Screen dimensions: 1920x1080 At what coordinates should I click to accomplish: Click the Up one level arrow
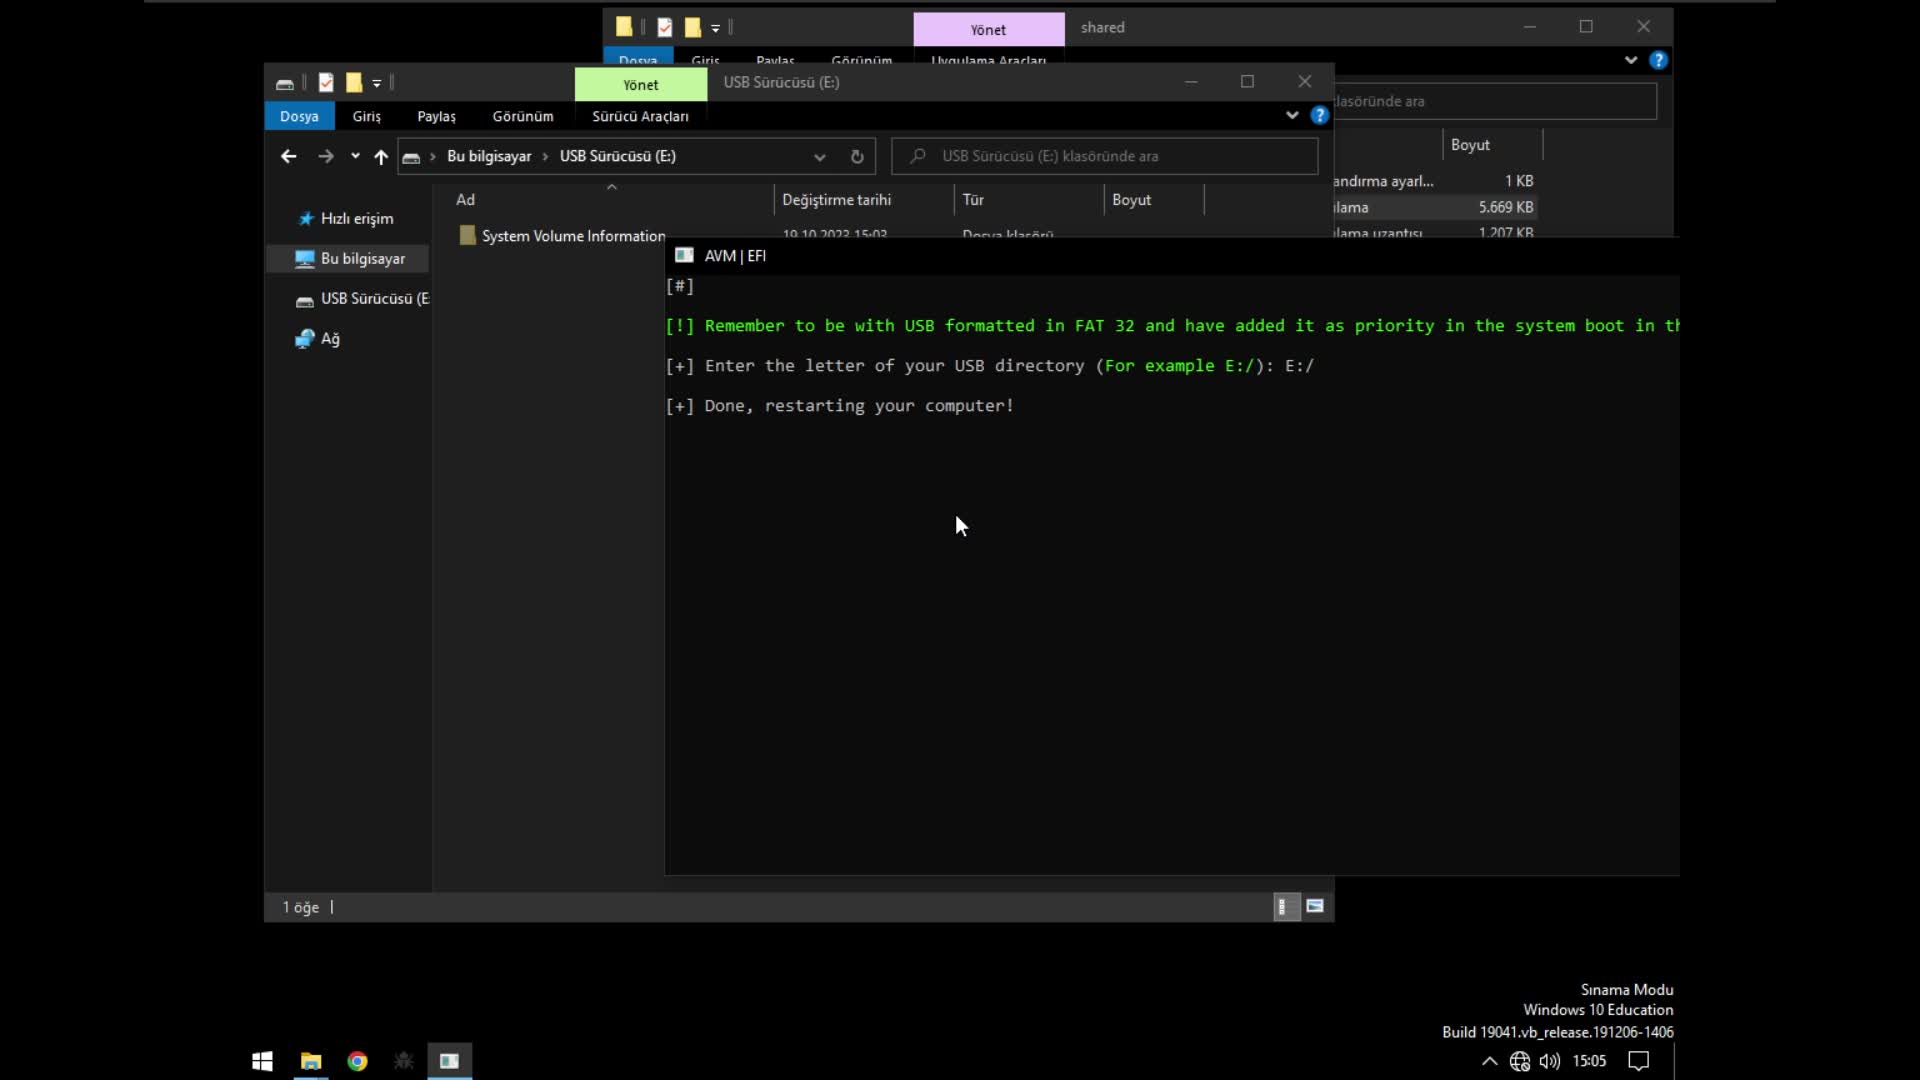click(381, 156)
